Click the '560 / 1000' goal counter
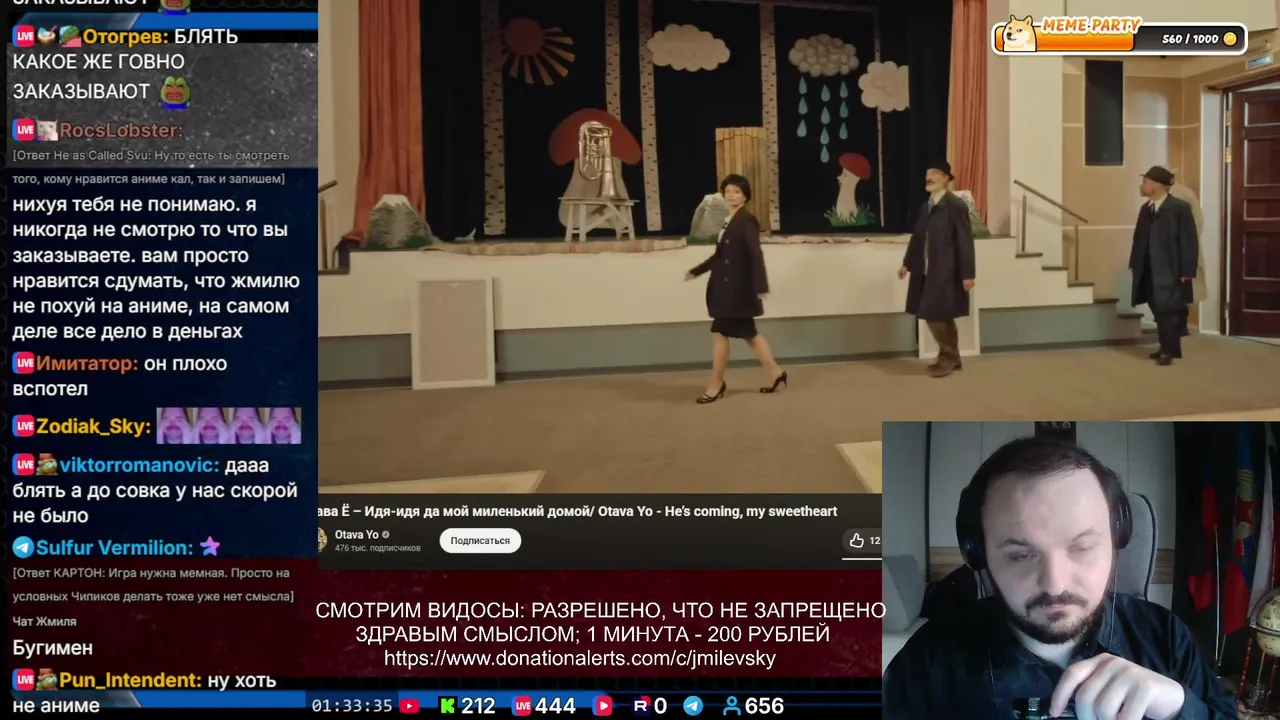Viewport: 1280px width, 720px height. tap(1190, 39)
